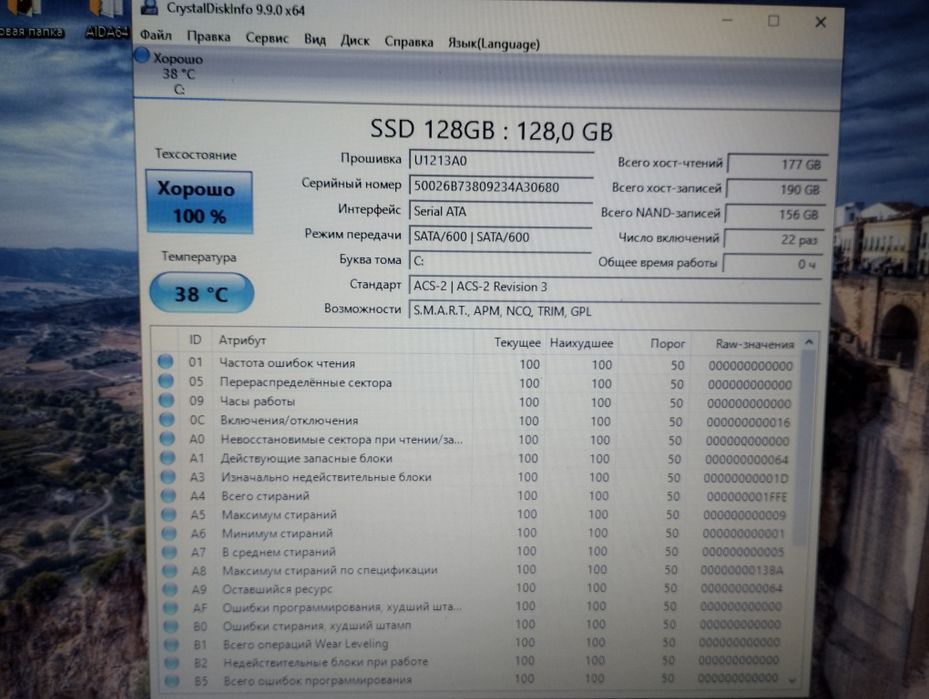Viewport: 929px width, 699px height.
Task: Select the Действующие запасные блоки row text
Action: (x=306, y=458)
